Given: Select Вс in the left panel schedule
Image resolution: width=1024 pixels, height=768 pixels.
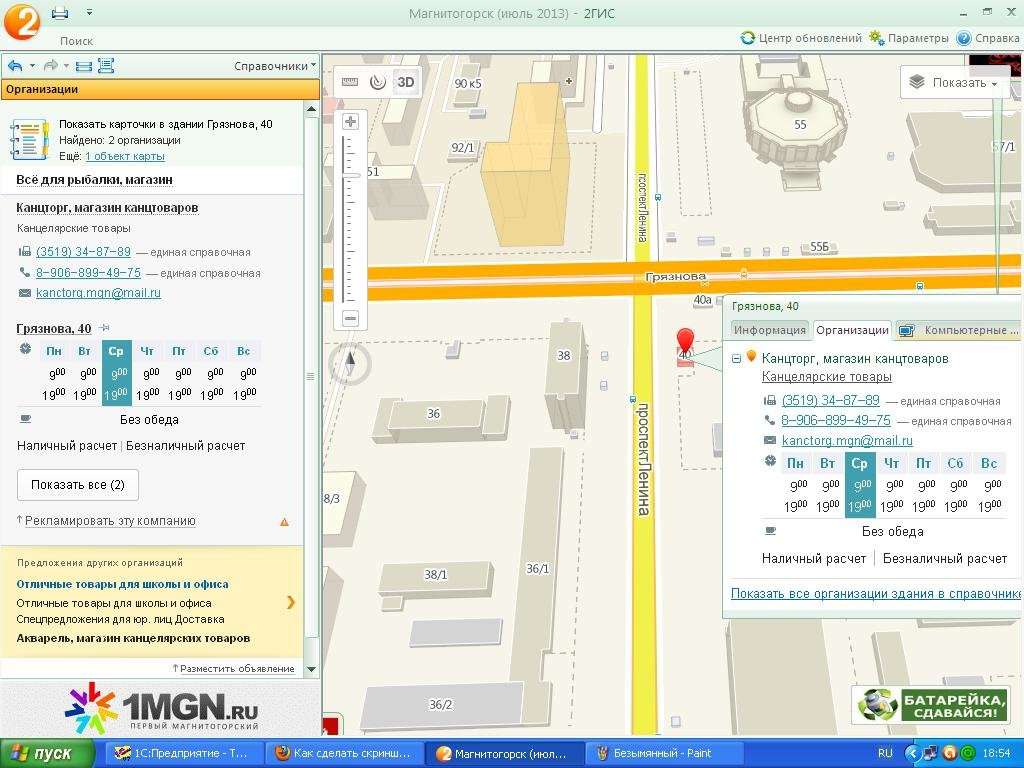Looking at the screenshot, I should click(244, 351).
